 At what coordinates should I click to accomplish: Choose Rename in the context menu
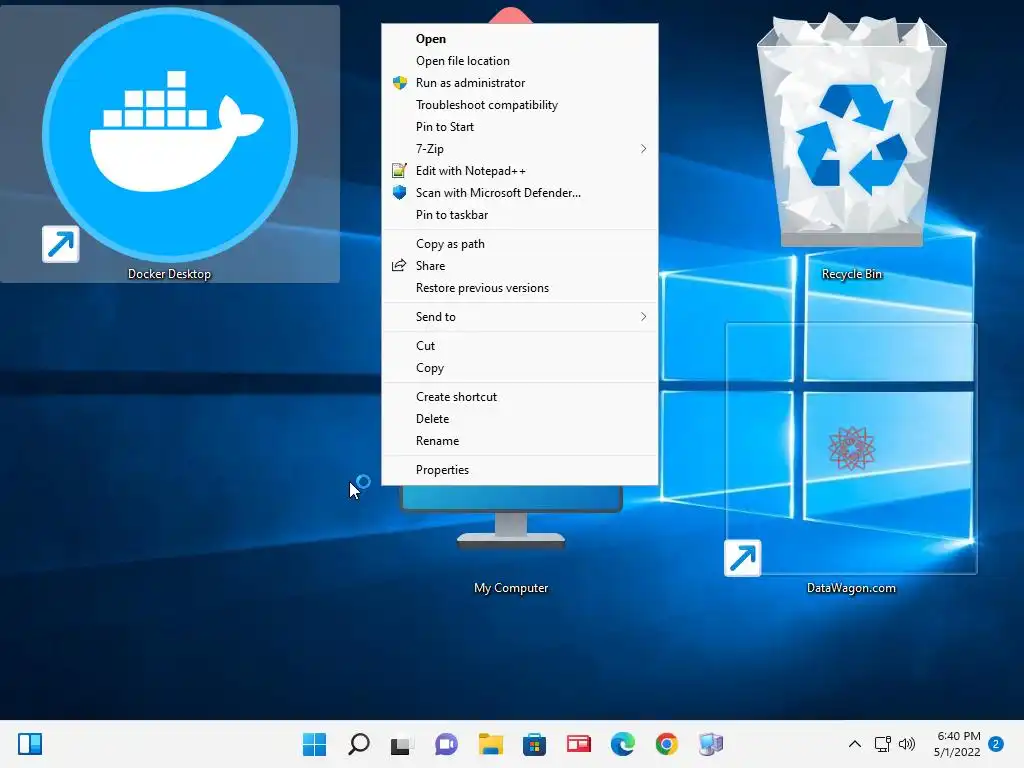pos(520,441)
